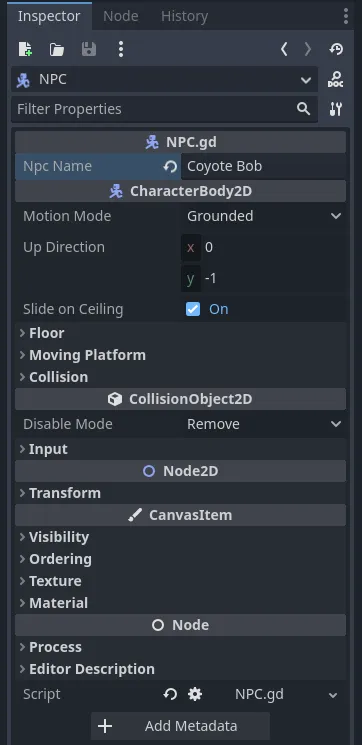Toggle Slide on Ceiling checkbox
Image resolution: width=362 pixels, height=745 pixels.
click(193, 309)
